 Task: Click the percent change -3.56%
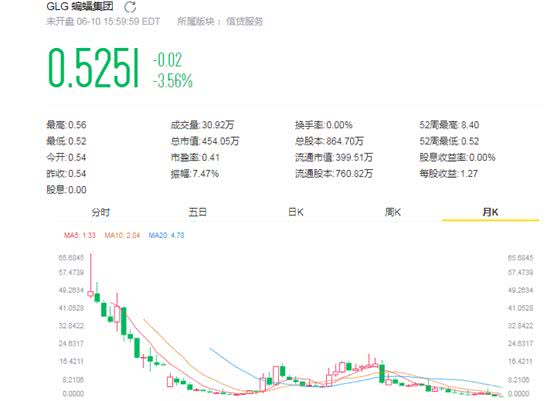coord(173,81)
